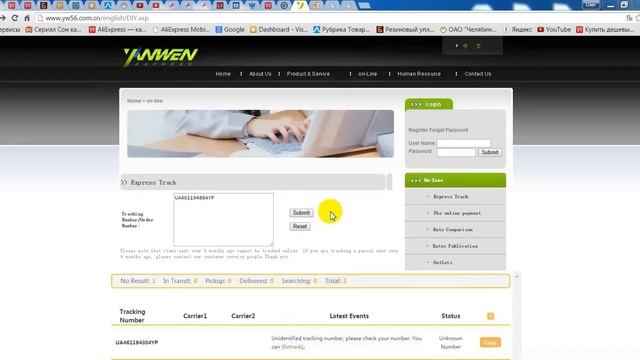The image size is (640, 360).
Task: Open the Резиновый упл... bookmark
Action: (405, 29)
